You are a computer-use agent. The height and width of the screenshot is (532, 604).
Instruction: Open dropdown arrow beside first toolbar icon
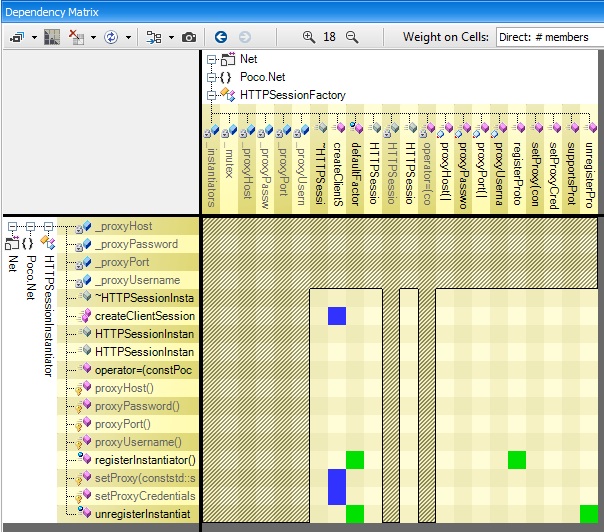33,37
